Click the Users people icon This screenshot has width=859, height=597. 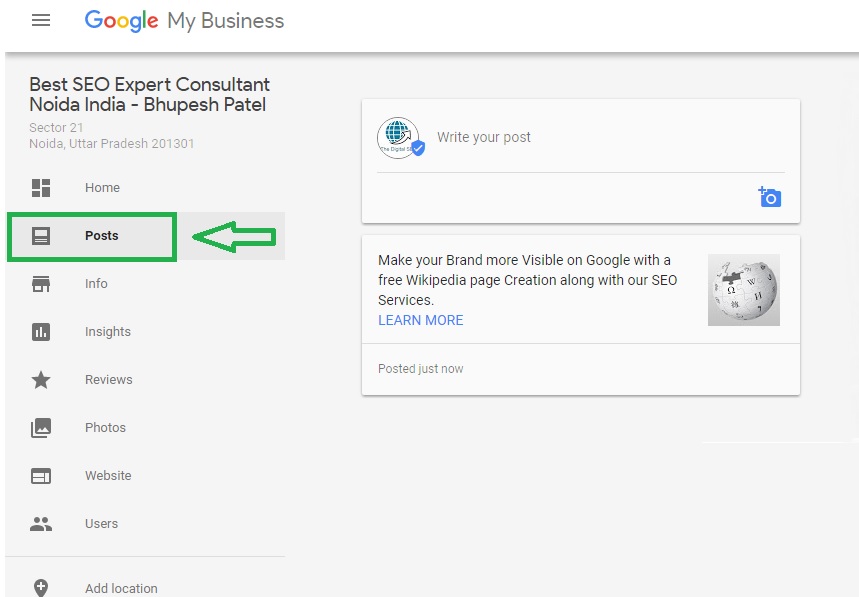coord(41,524)
